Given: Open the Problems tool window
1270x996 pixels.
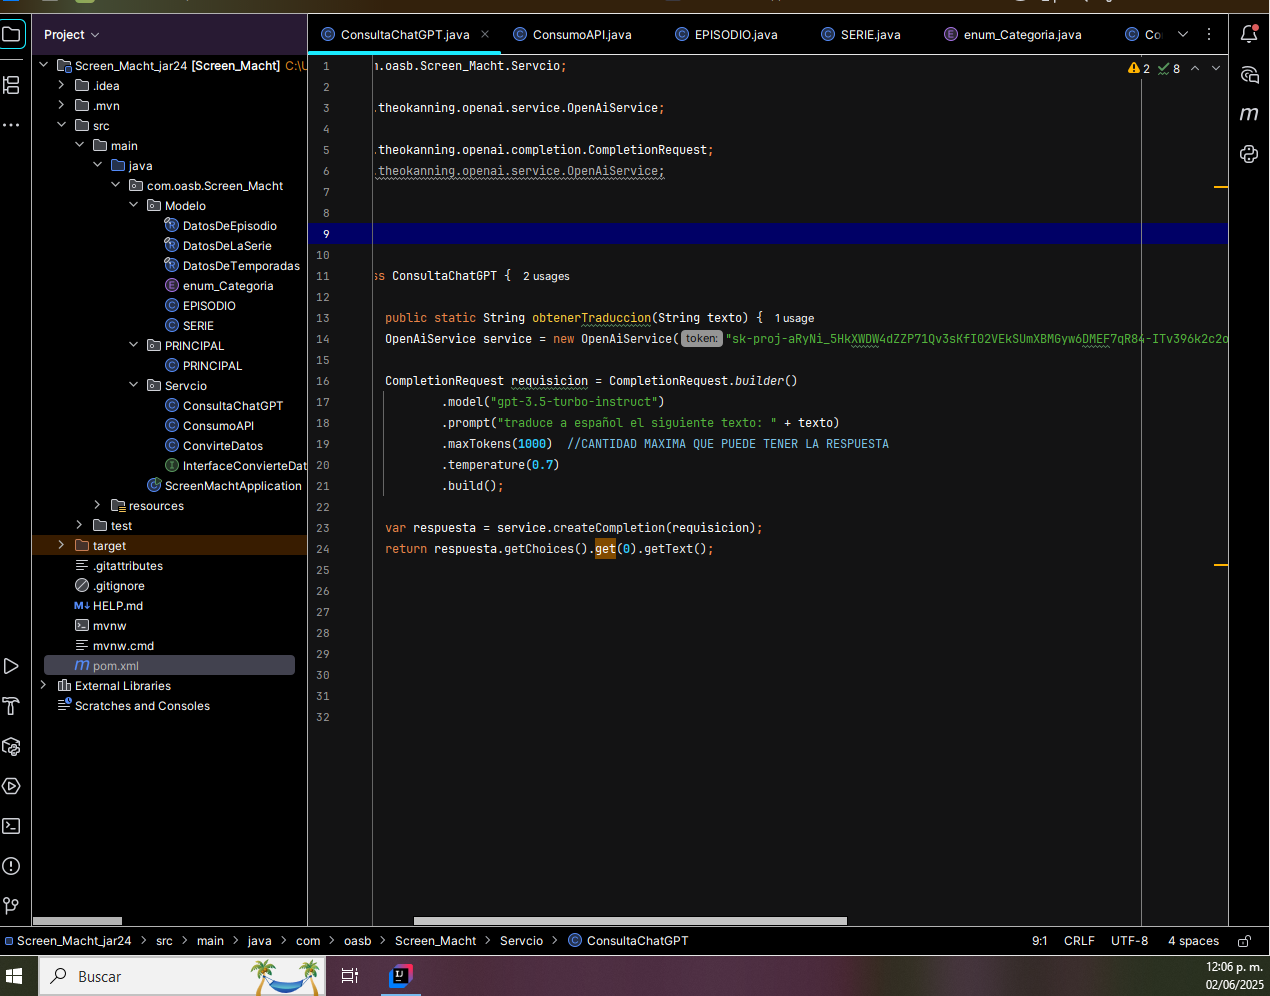Looking at the screenshot, I should pos(11,866).
